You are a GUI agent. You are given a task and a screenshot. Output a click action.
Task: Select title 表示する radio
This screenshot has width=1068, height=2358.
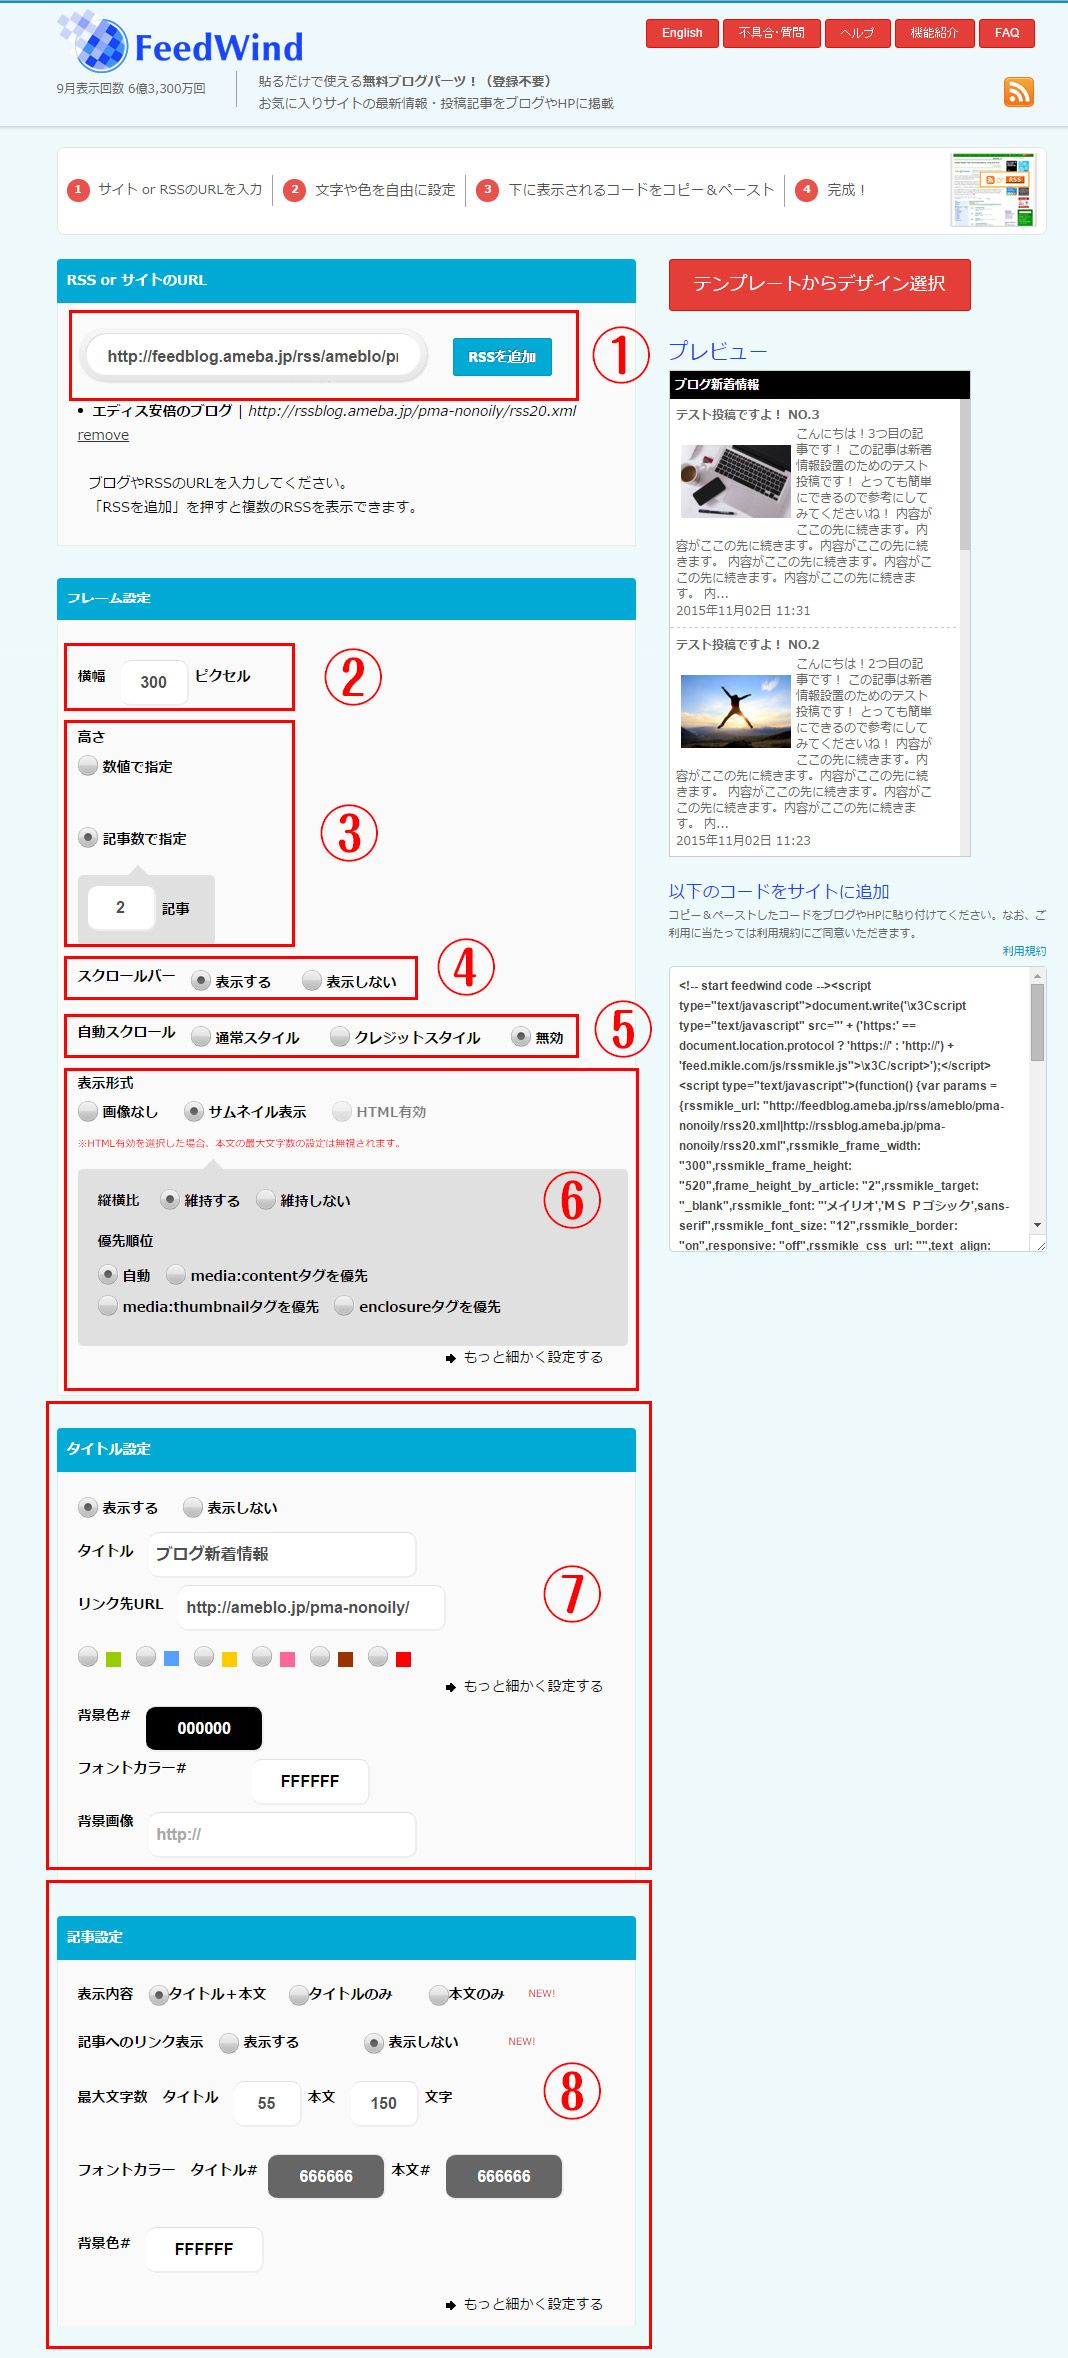point(88,1507)
